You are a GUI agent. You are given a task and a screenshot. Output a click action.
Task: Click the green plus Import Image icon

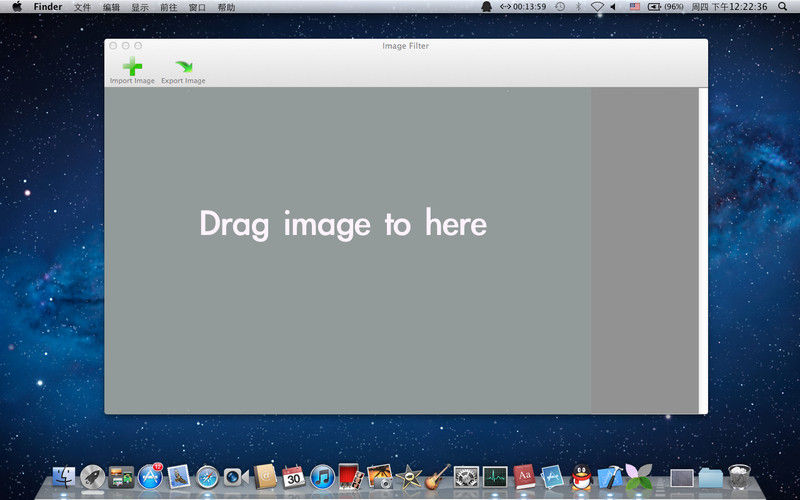coord(132,66)
